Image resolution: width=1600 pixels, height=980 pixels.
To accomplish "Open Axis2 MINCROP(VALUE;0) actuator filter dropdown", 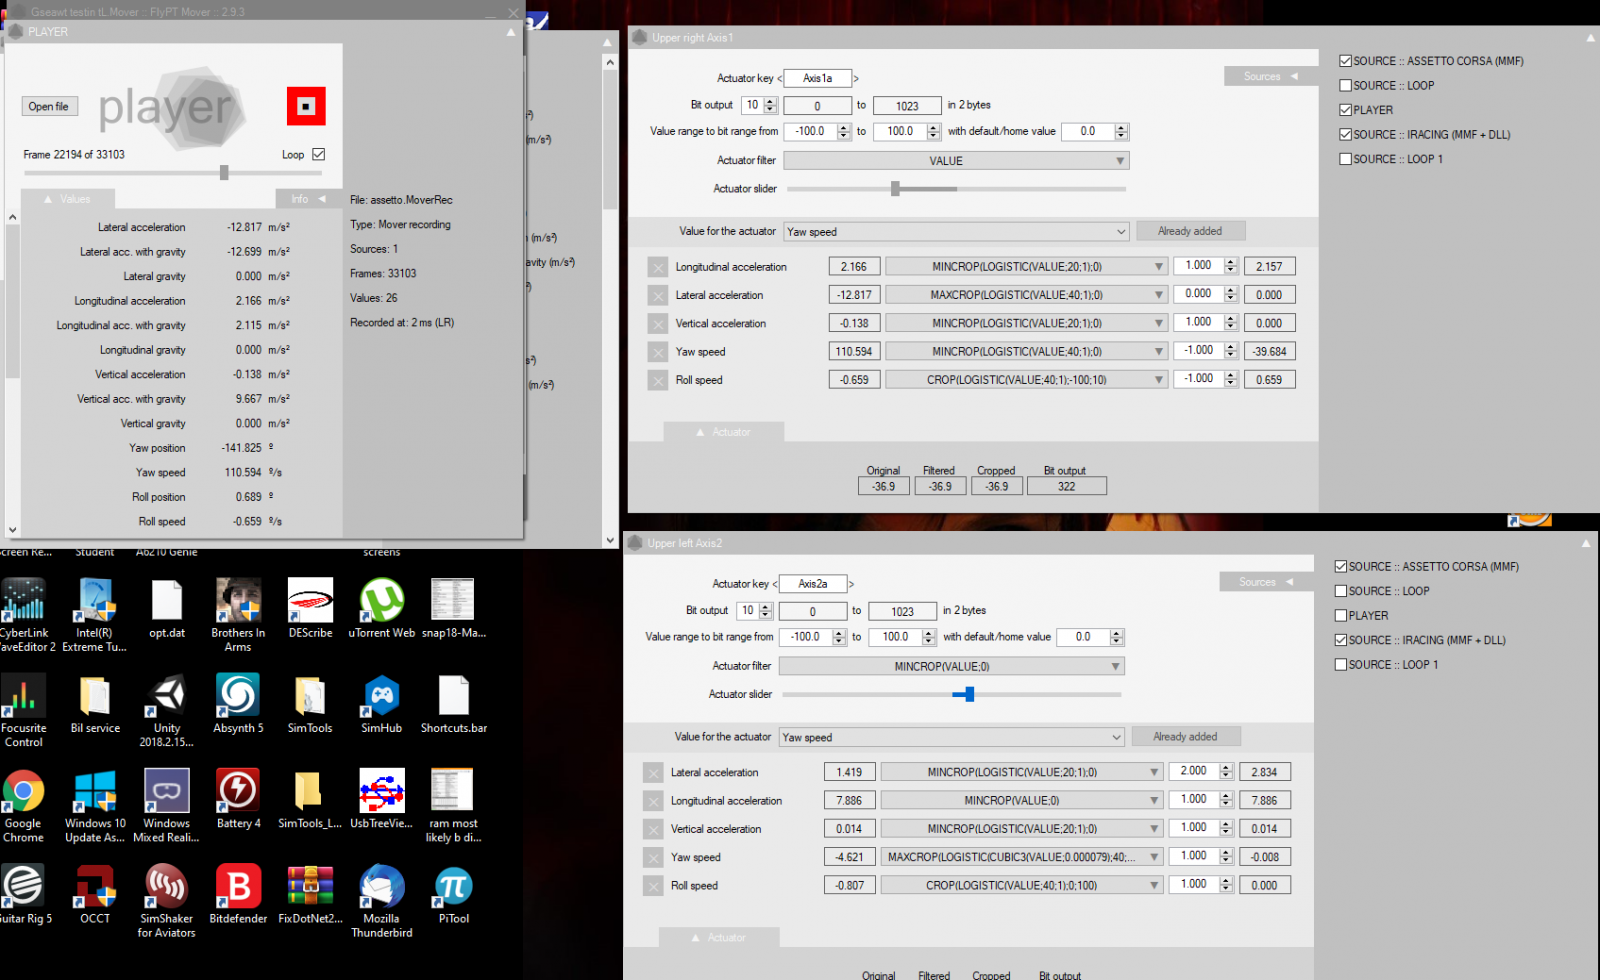I will [951, 667].
